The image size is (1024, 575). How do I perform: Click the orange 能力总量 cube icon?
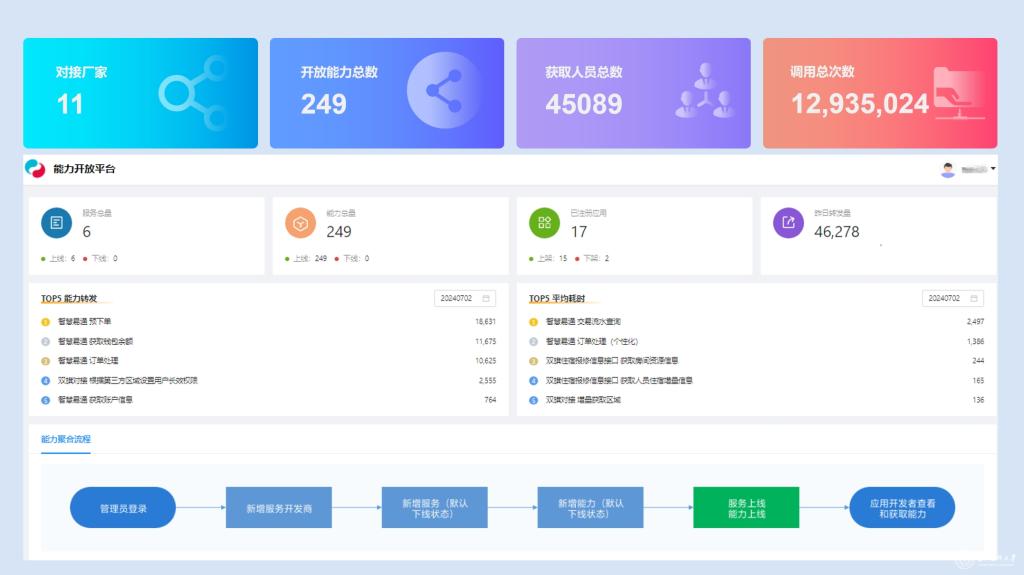click(301, 223)
